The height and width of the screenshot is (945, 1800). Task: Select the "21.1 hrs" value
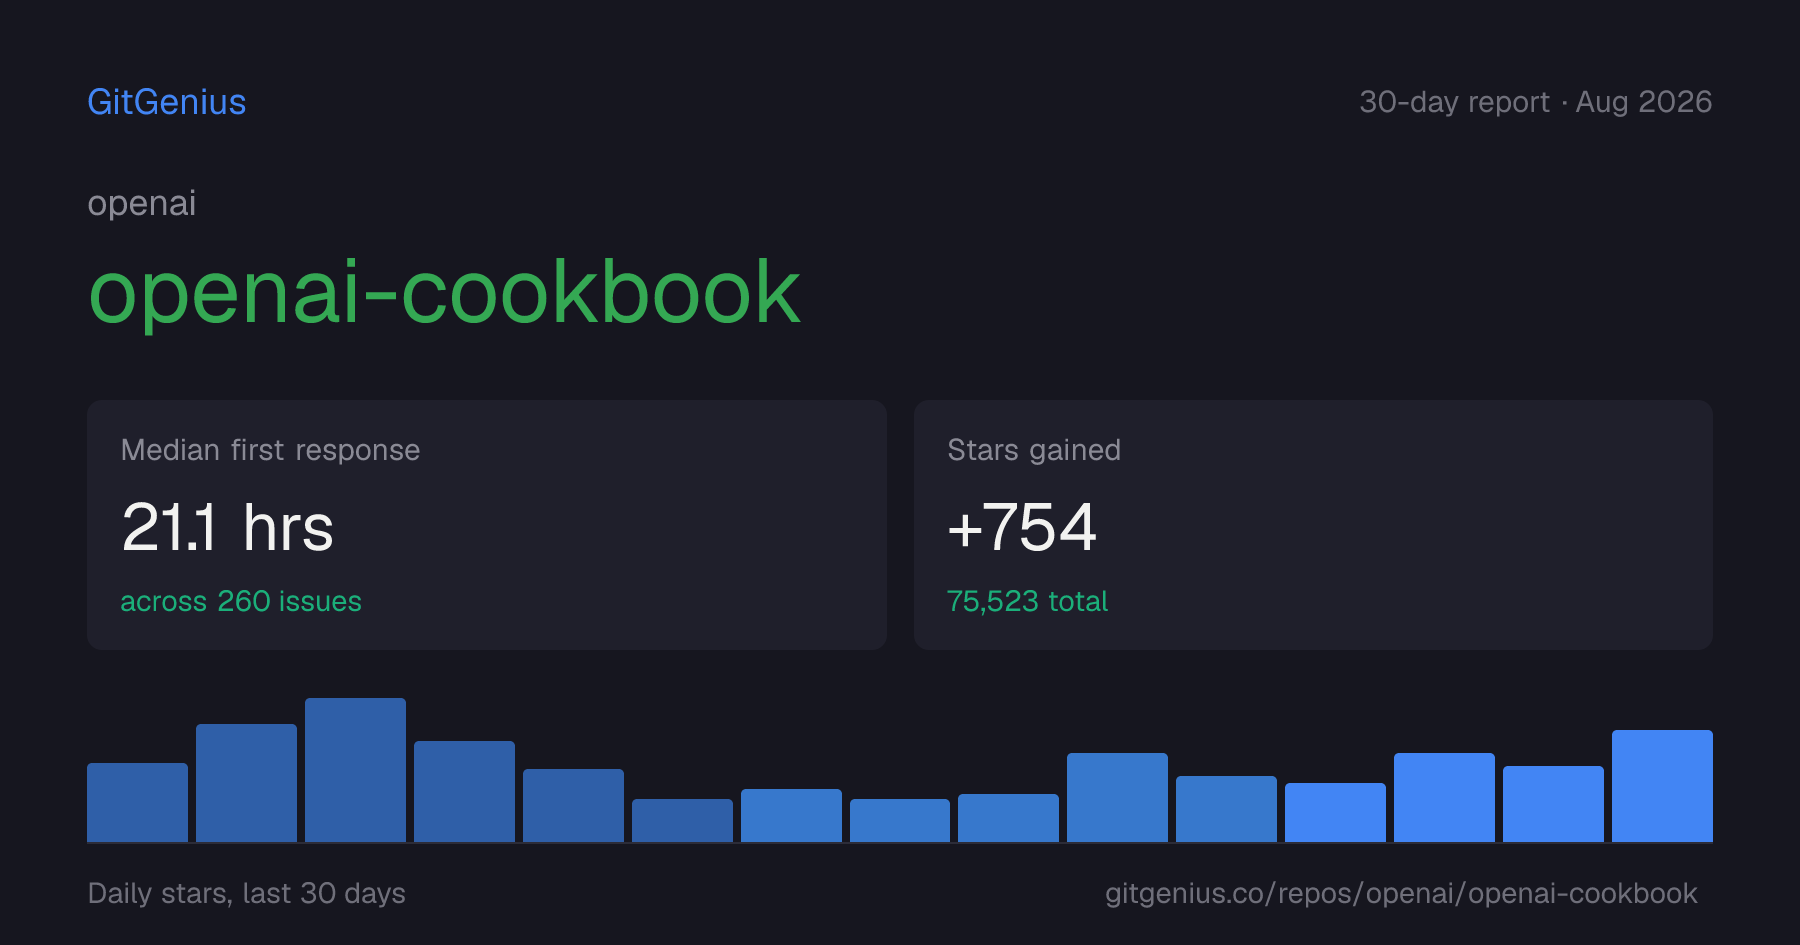(x=227, y=527)
